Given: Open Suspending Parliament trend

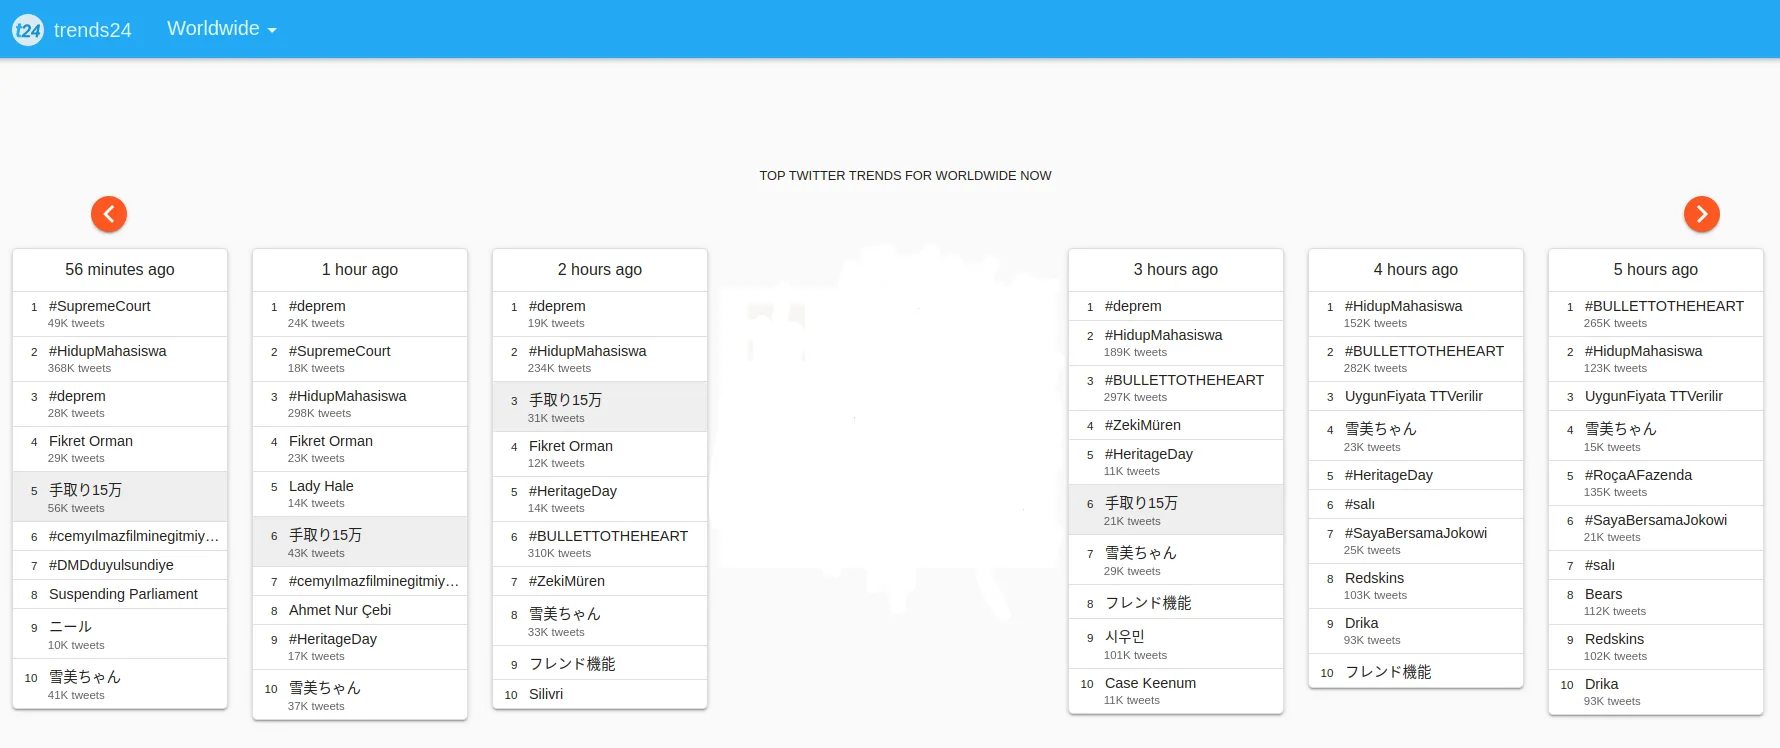Looking at the screenshot, I should (x=123, y=594).
